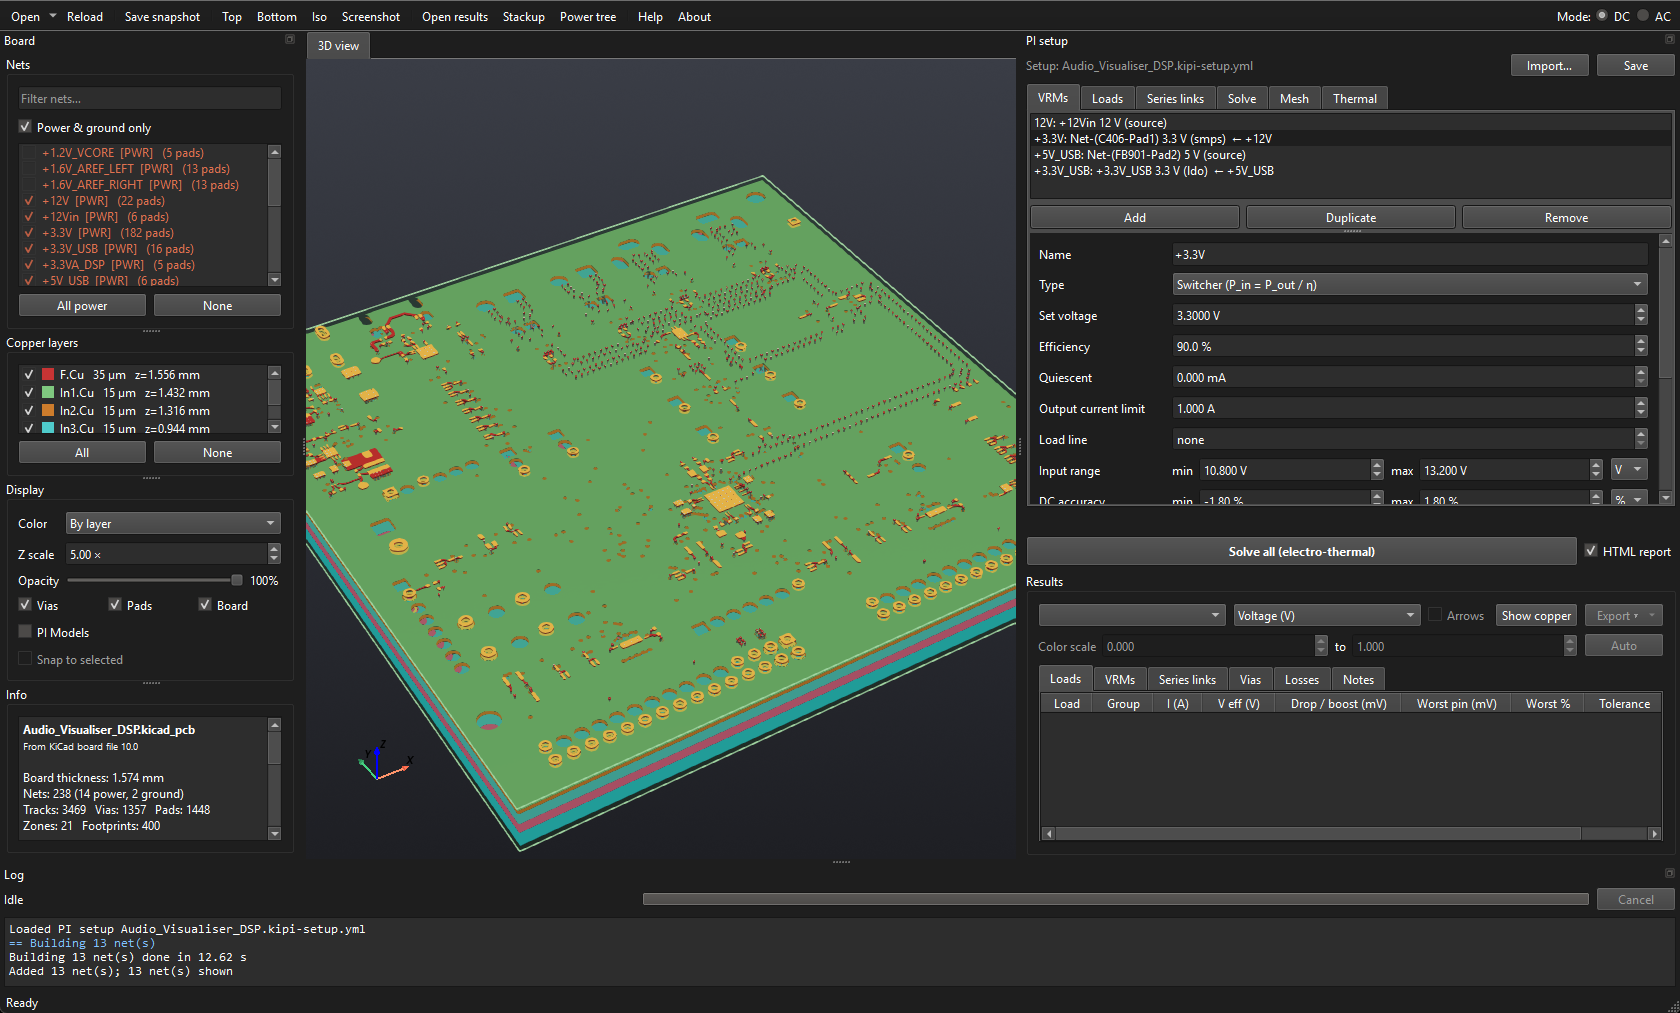Image resolution: width=1680 pixels, height=1013 pixels.
Task: Select the +3.3V_USB VRM list row
Action: [1349, 171]
